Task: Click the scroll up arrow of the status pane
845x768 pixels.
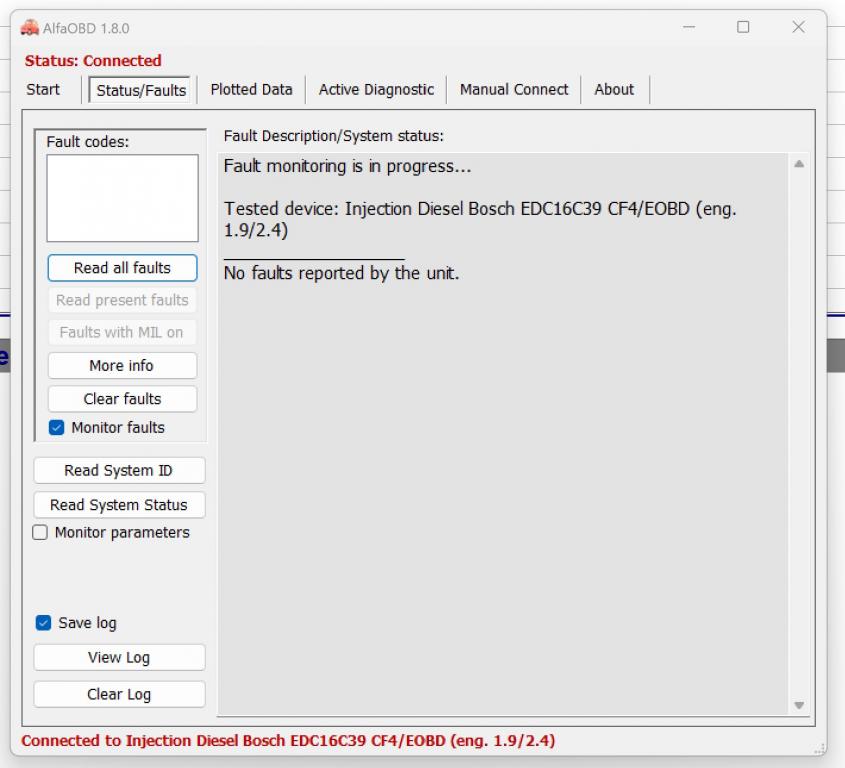Action: point(799,164)
